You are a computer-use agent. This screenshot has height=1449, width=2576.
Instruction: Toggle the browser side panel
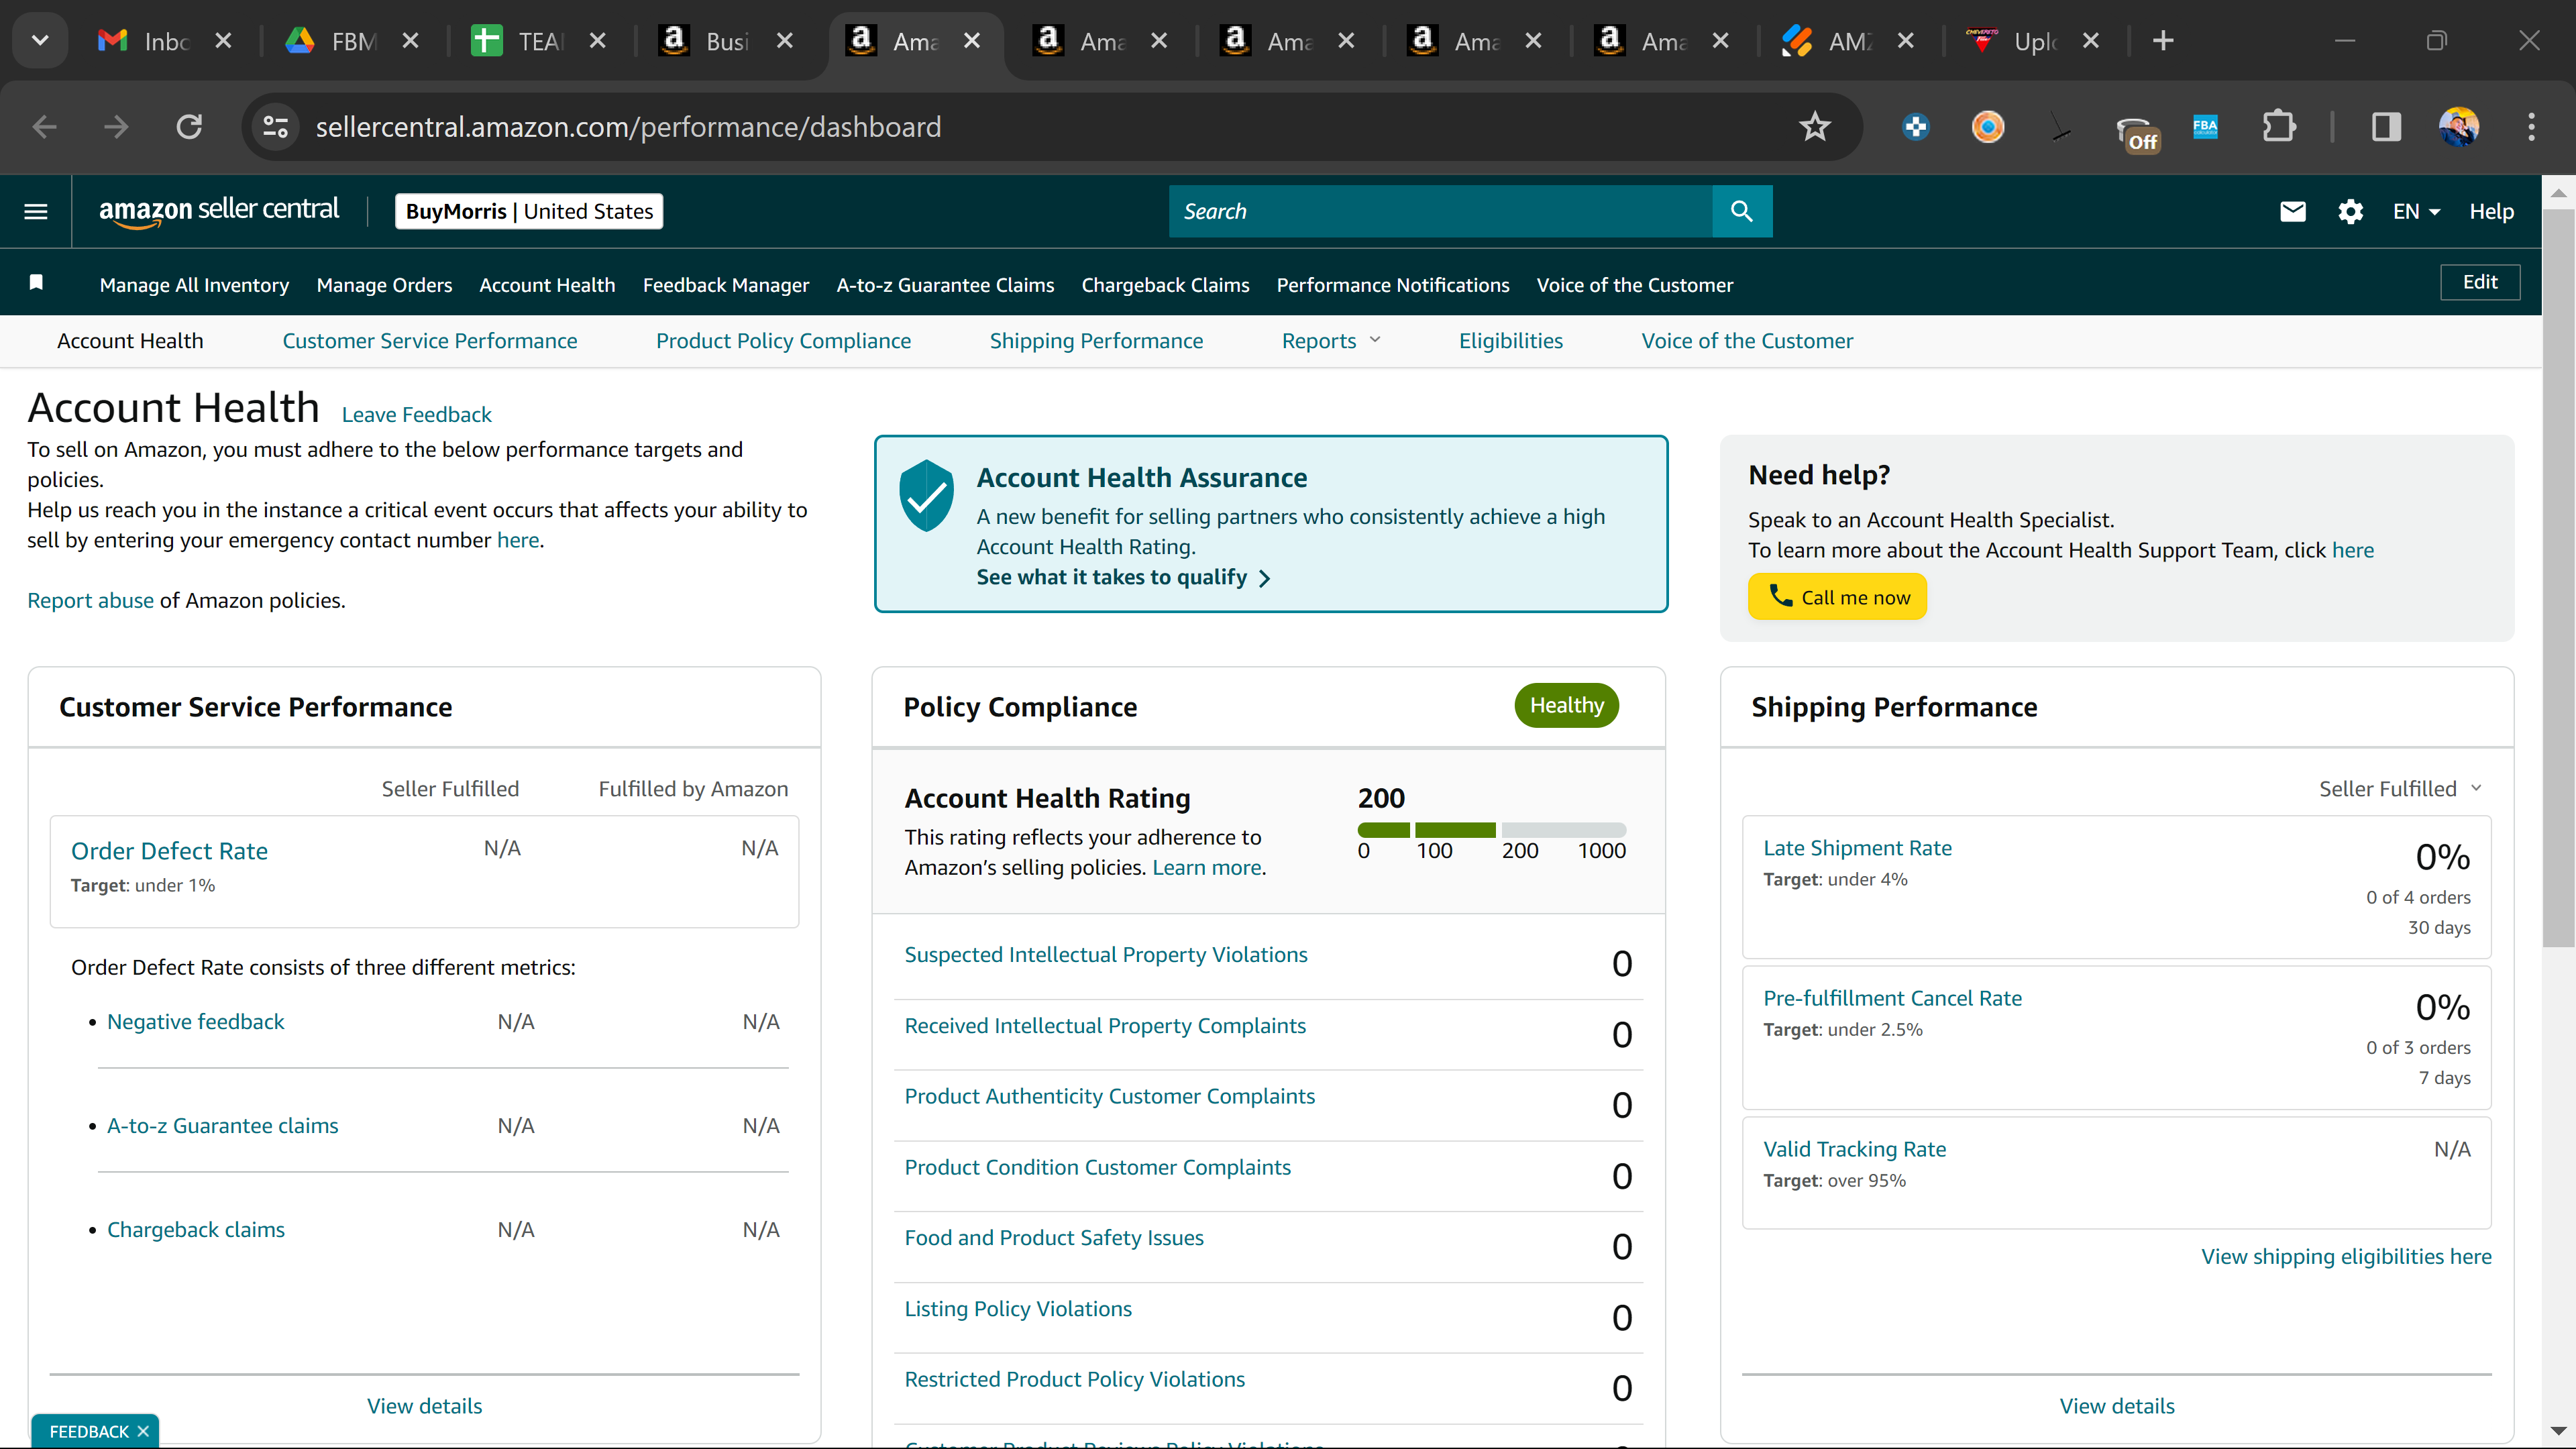tap(2386, 127)
